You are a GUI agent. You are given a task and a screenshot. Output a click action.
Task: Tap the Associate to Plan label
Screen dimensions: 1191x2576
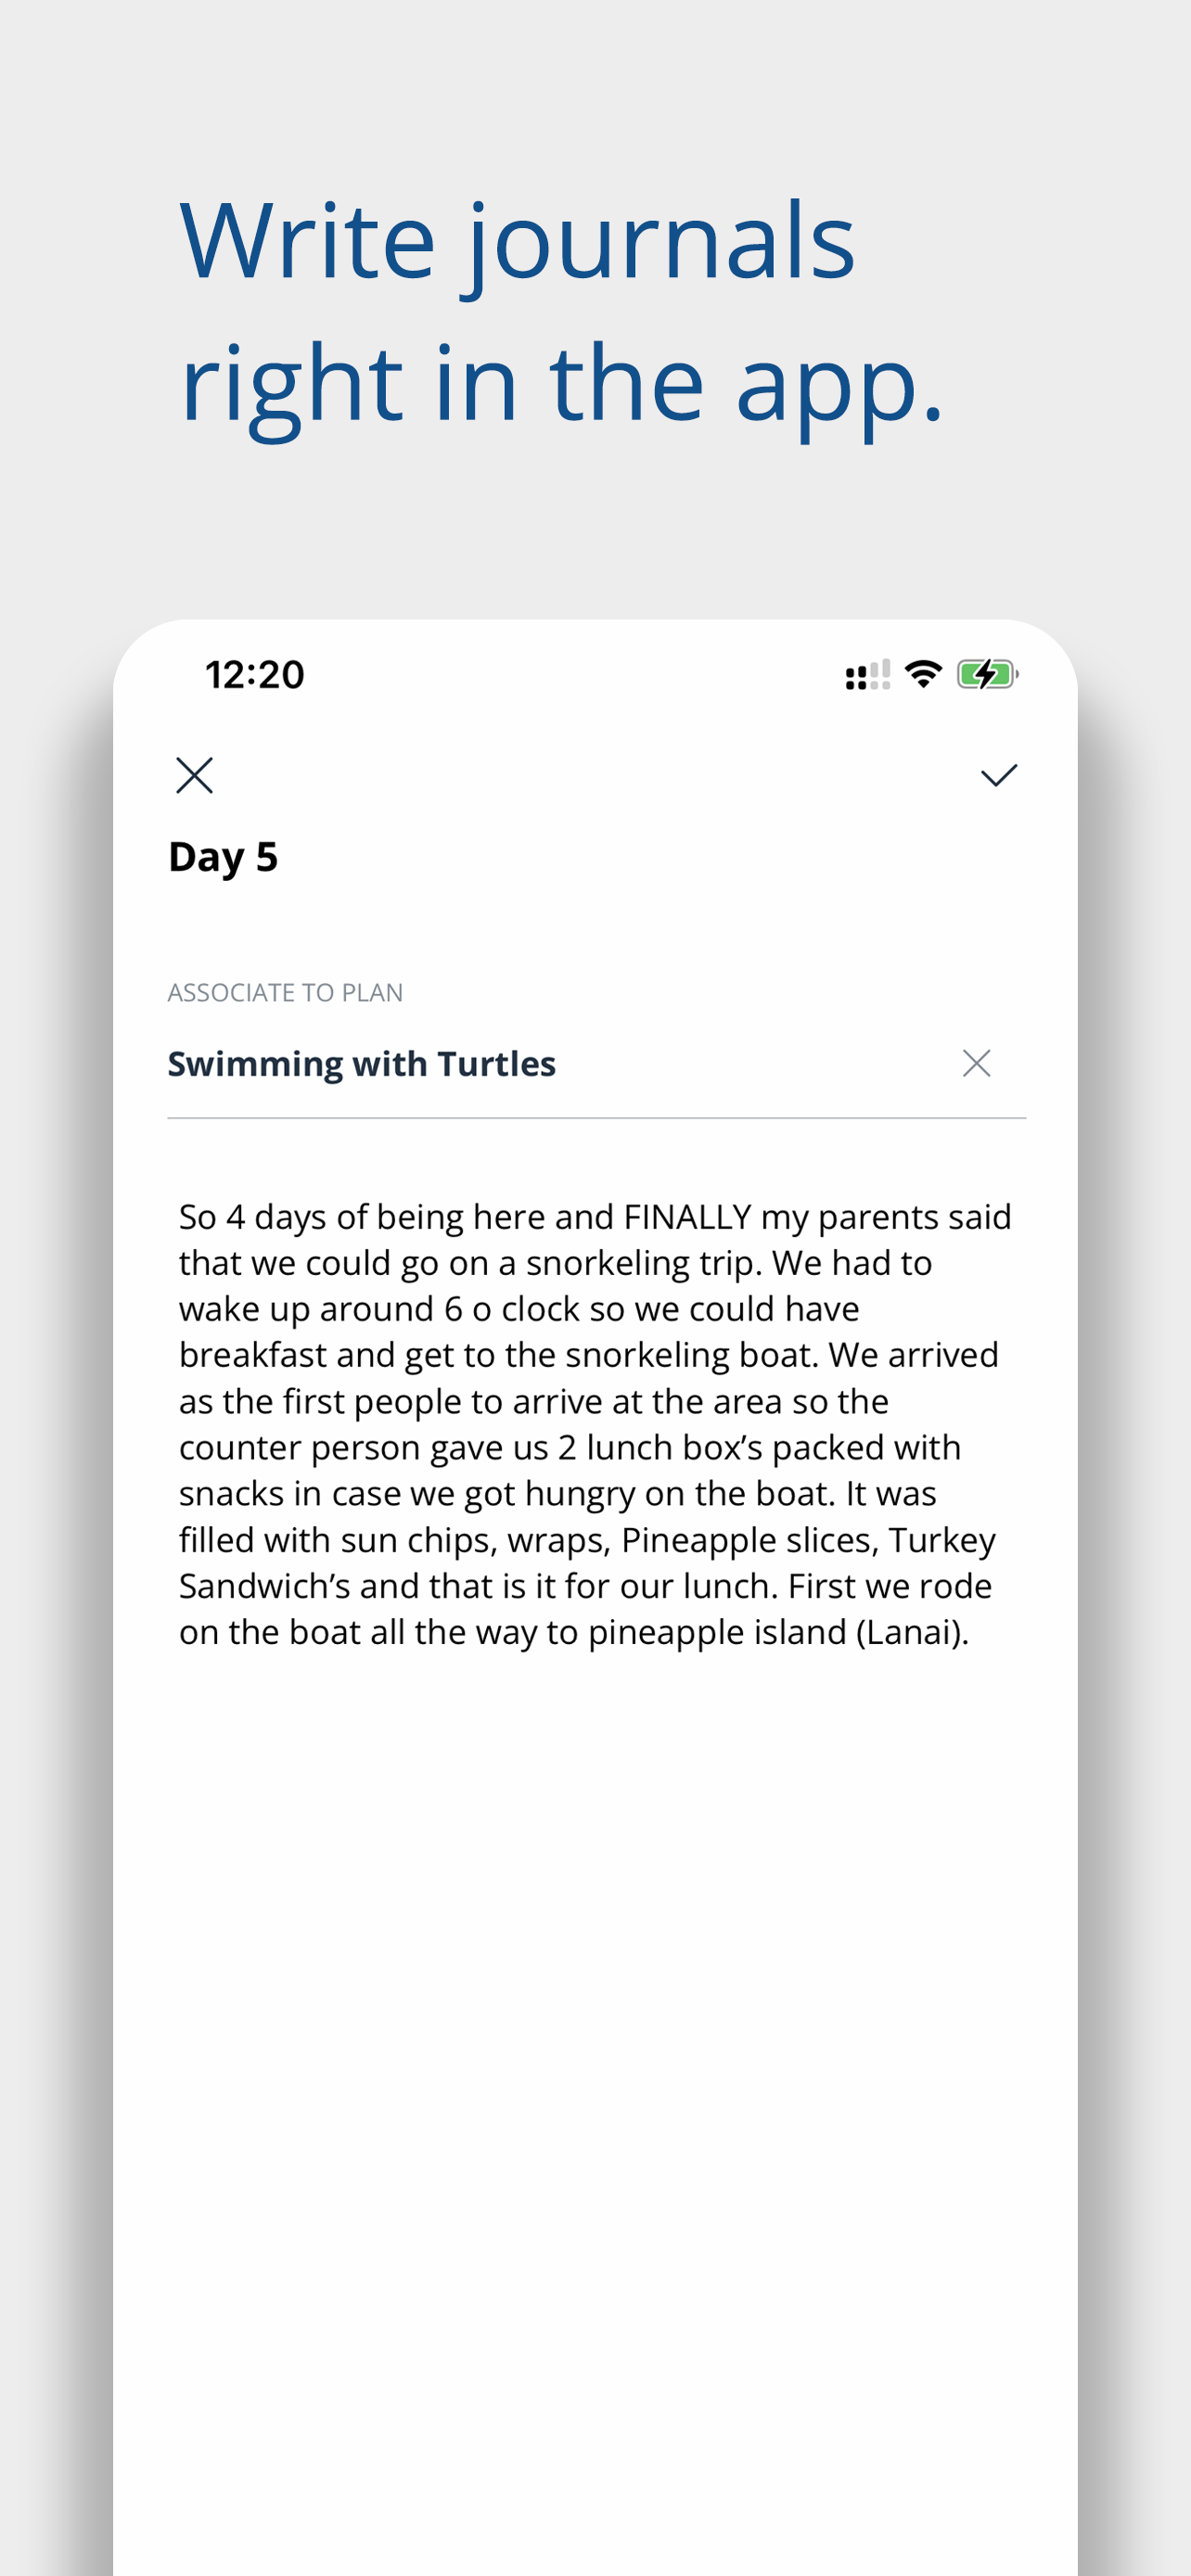coord(285,993)
